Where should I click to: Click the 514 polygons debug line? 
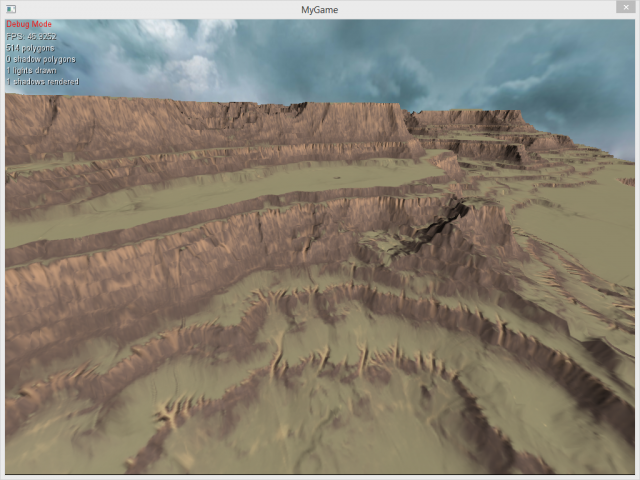[x=31, y=47]
